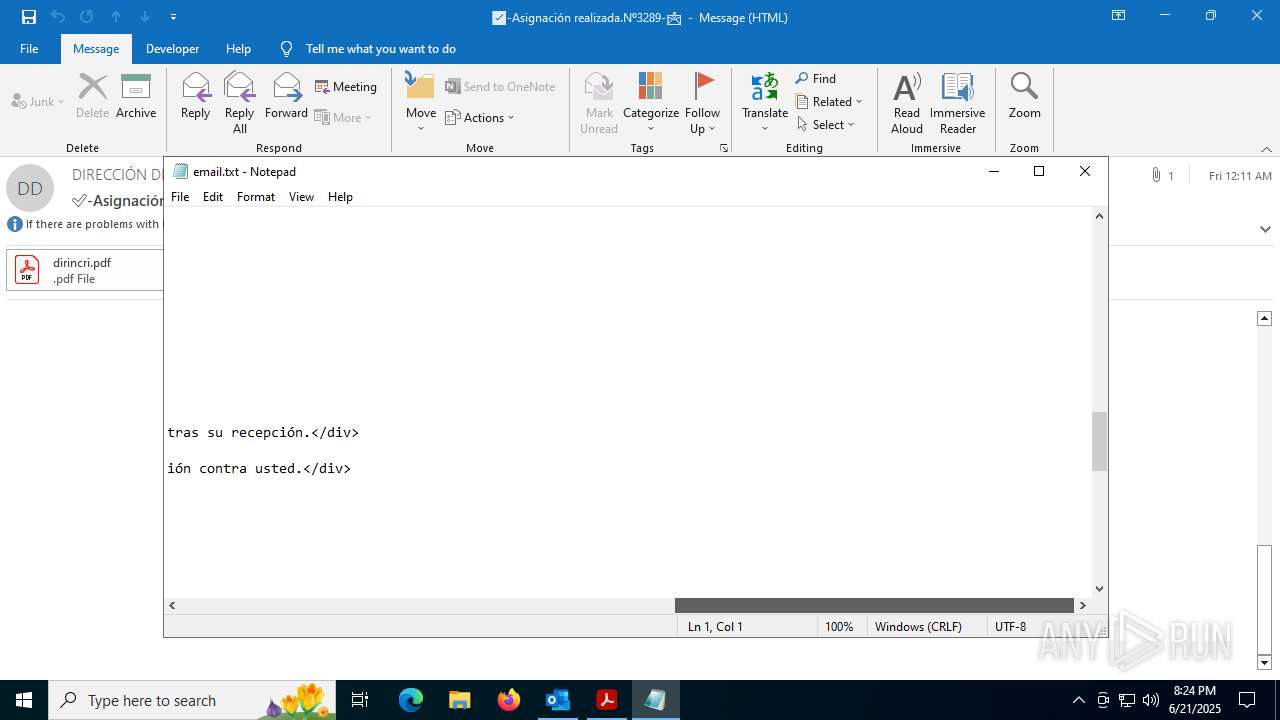Screen dimensions: 1280x720
Task: Click the Save icon in Outlook title bar
Action: pos(29,17)
